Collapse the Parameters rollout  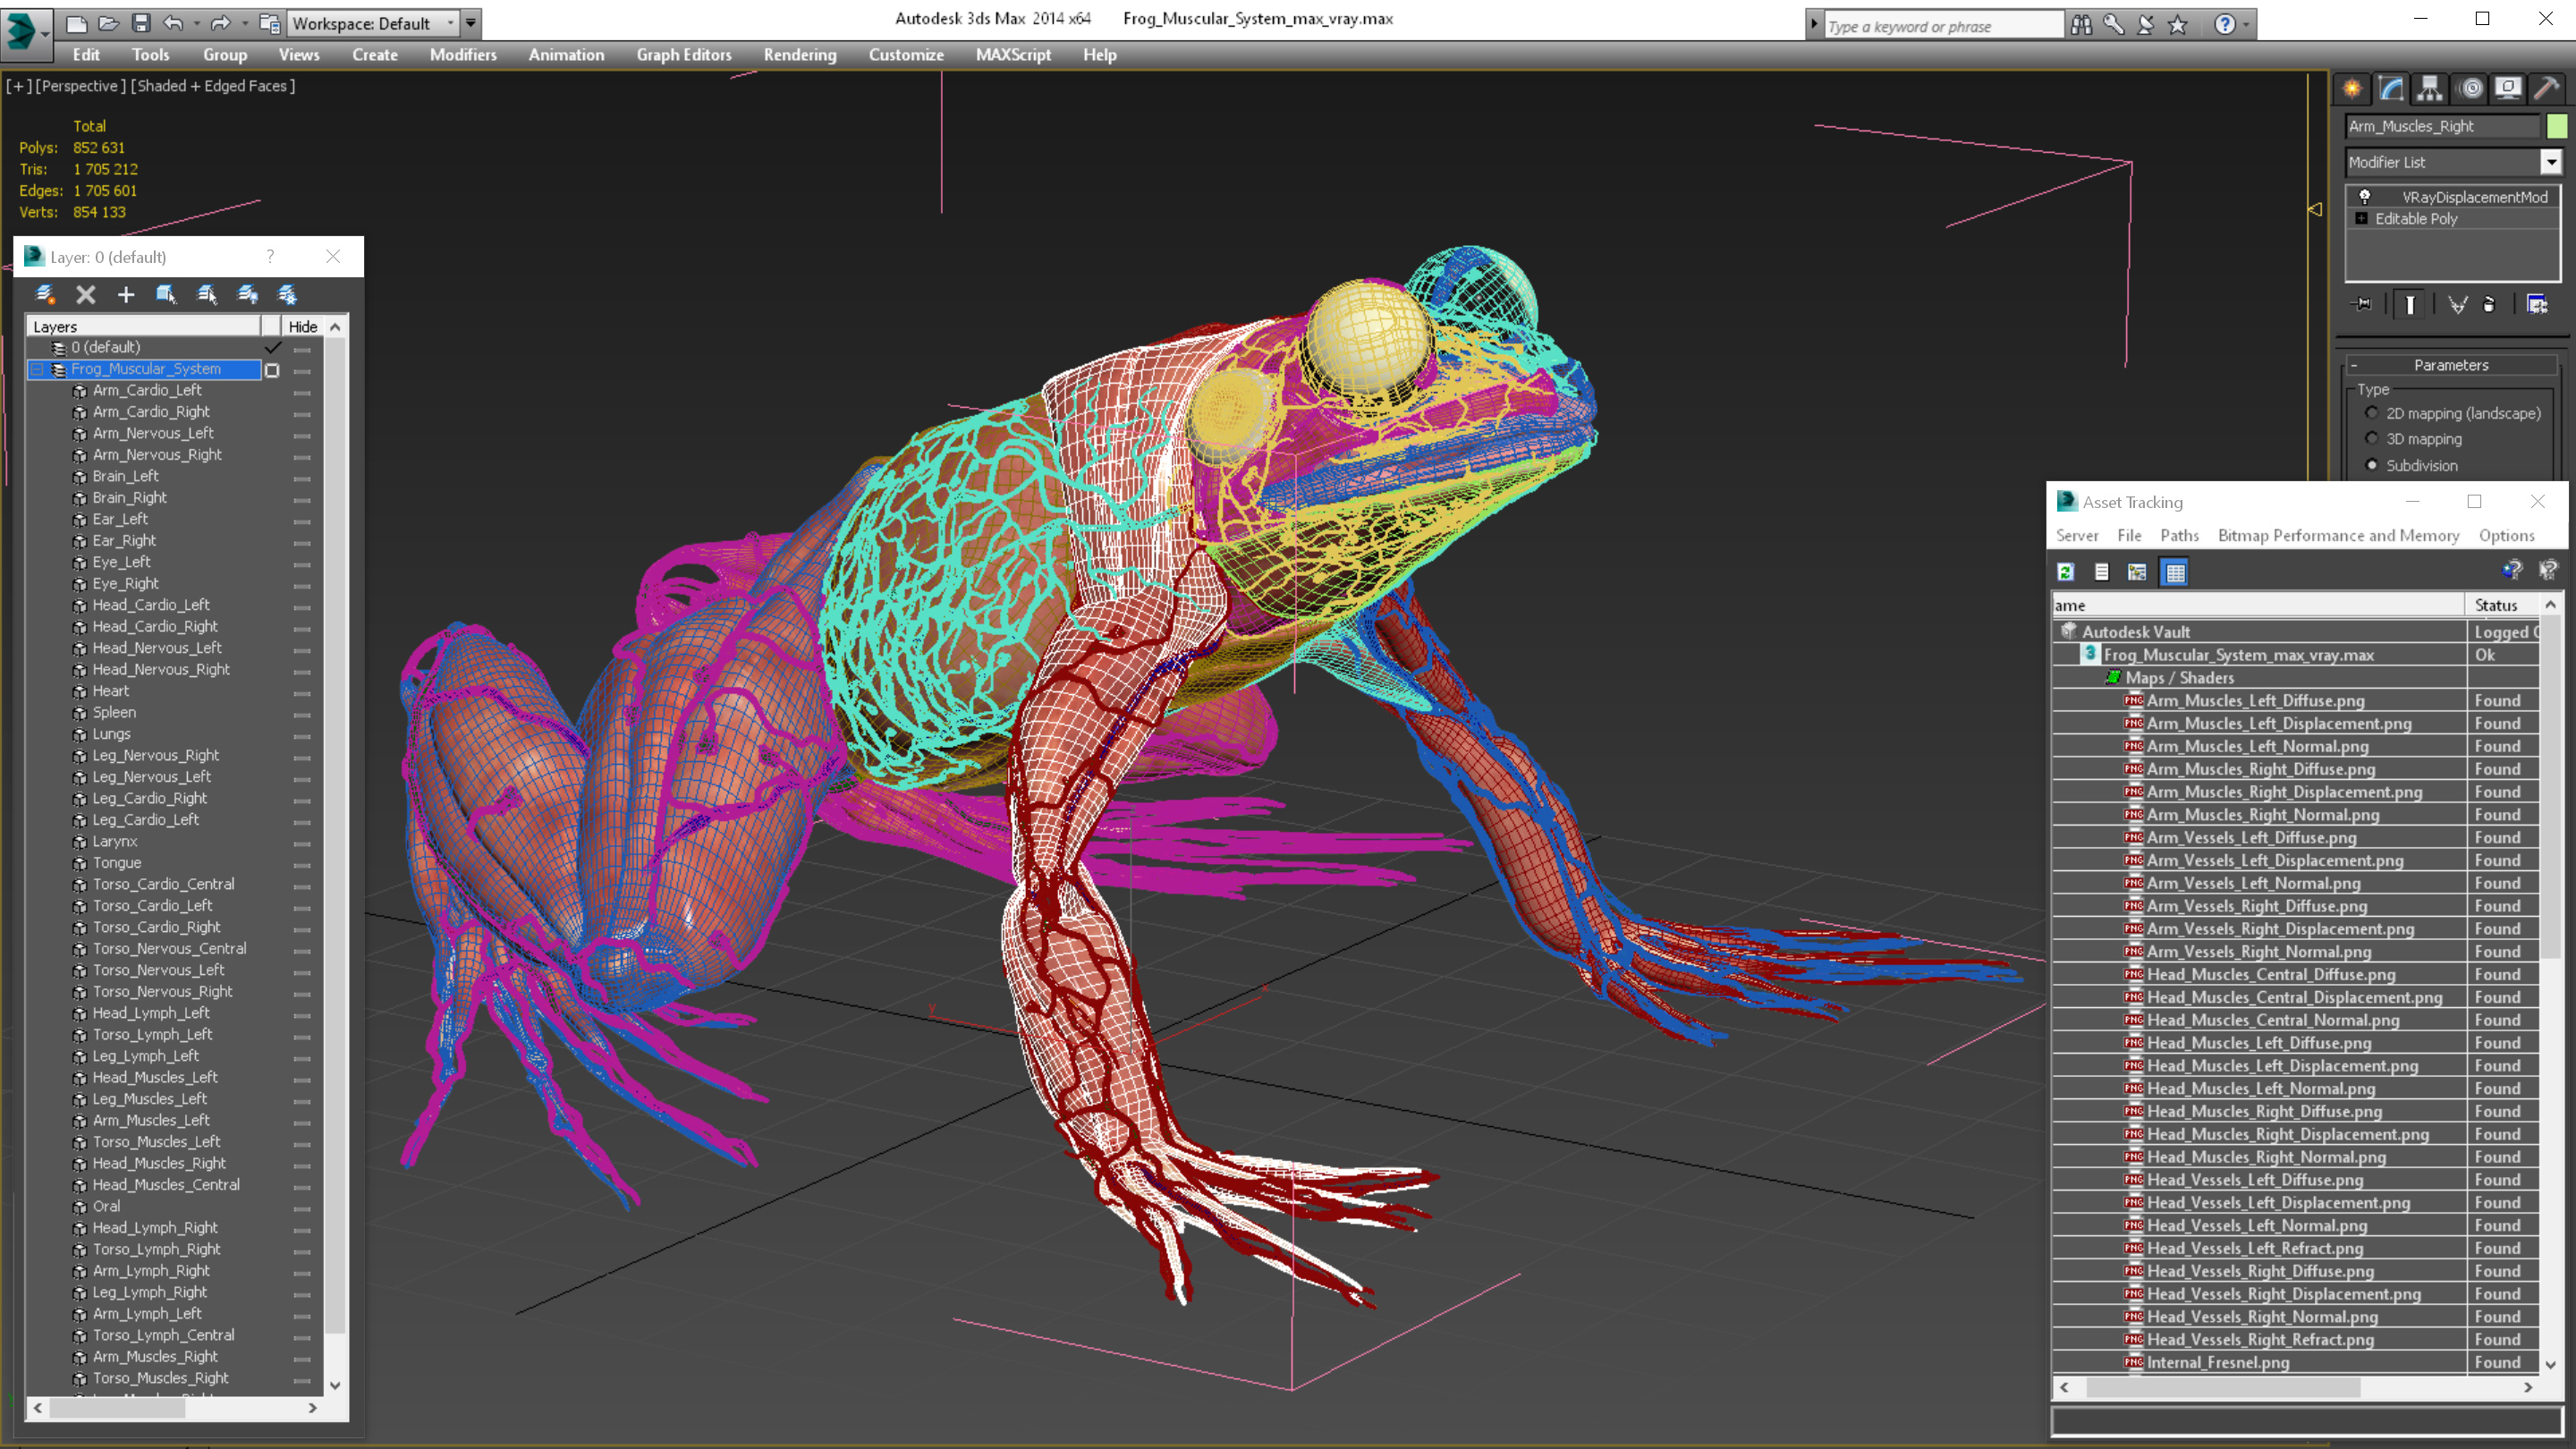tap(2449, 365)
